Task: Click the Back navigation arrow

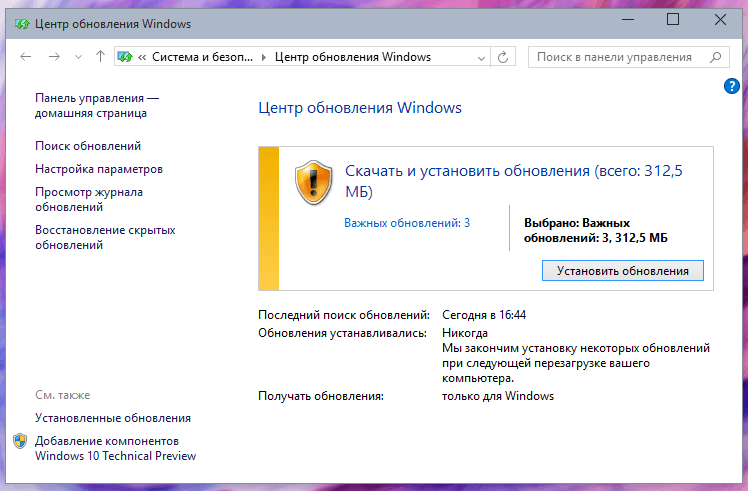Action: pos(26,57)
